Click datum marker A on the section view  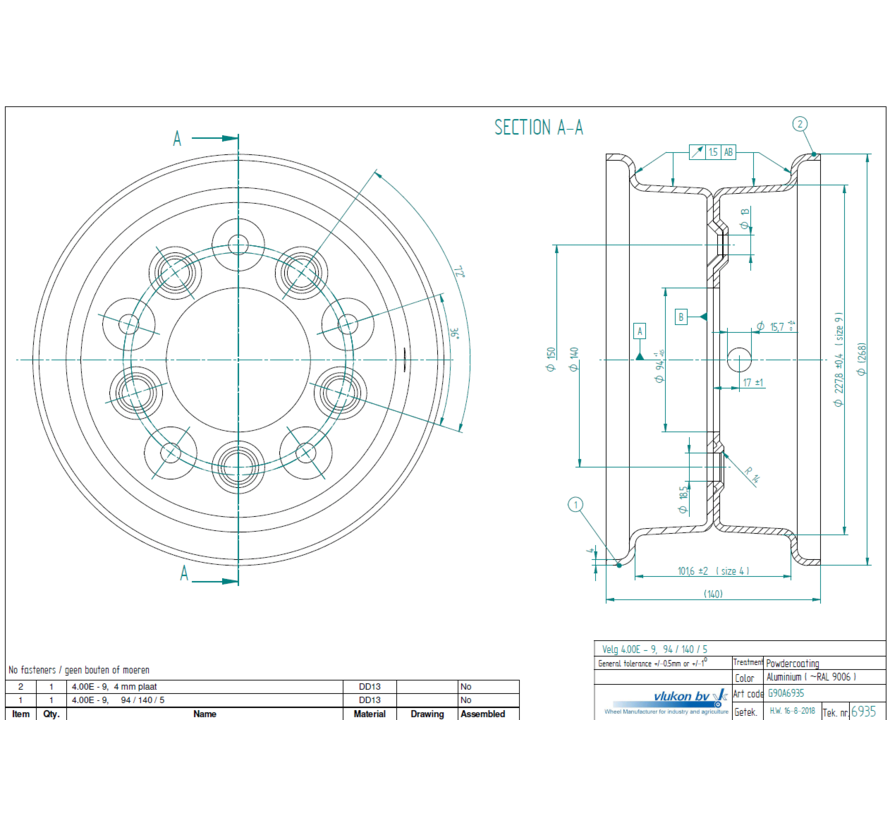(x=640, y=332)
